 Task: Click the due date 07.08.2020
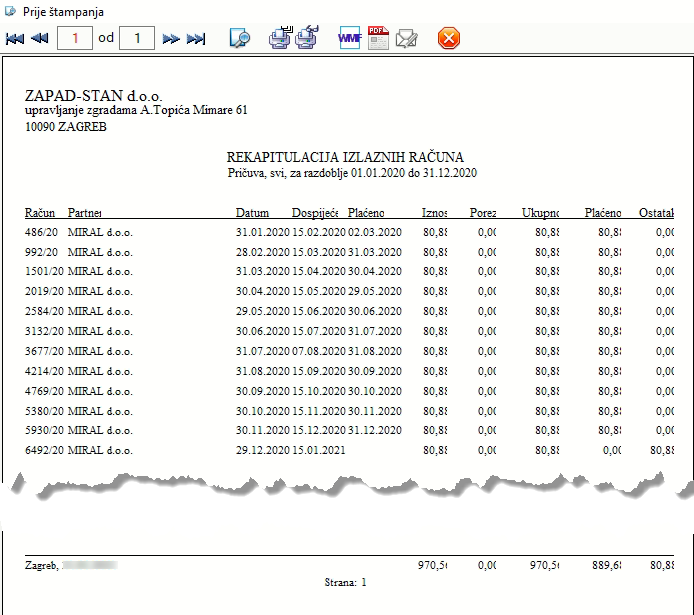[x=319, y=351]
